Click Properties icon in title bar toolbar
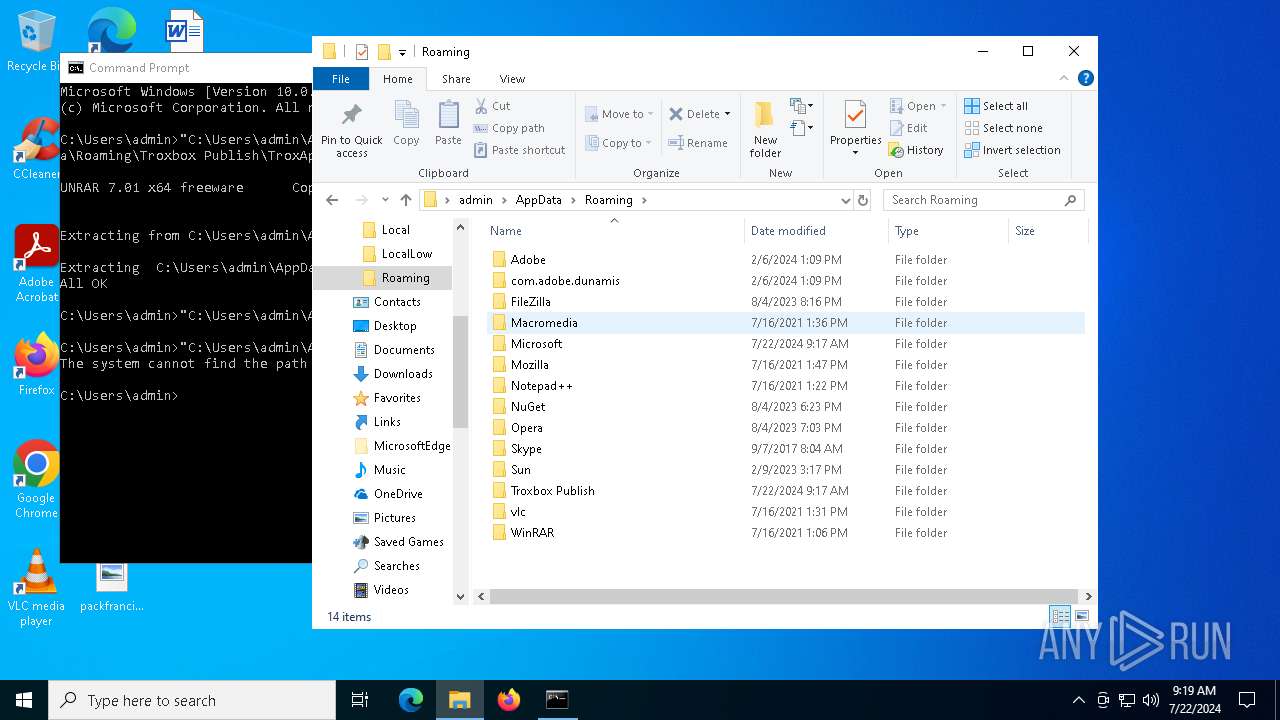Screen dimensions: 1280x720 (362, 52)
